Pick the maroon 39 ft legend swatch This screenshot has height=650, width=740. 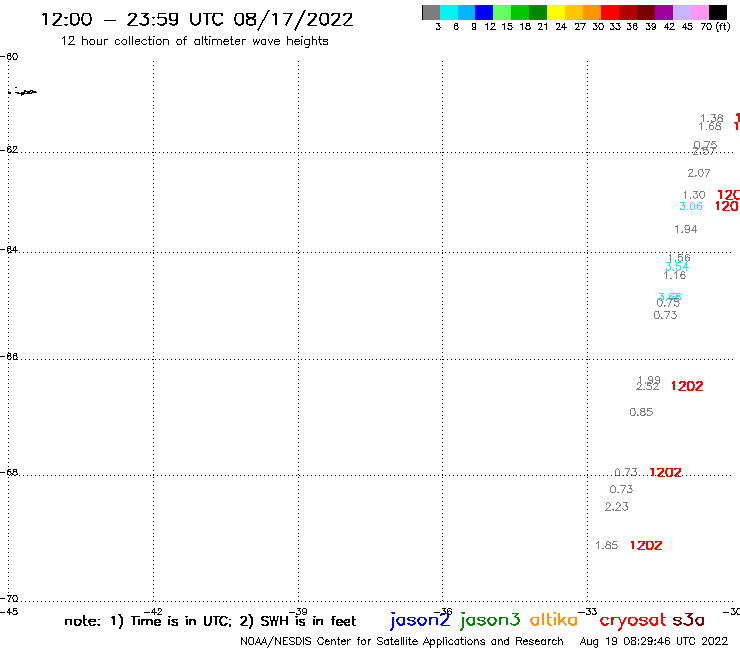646,12
